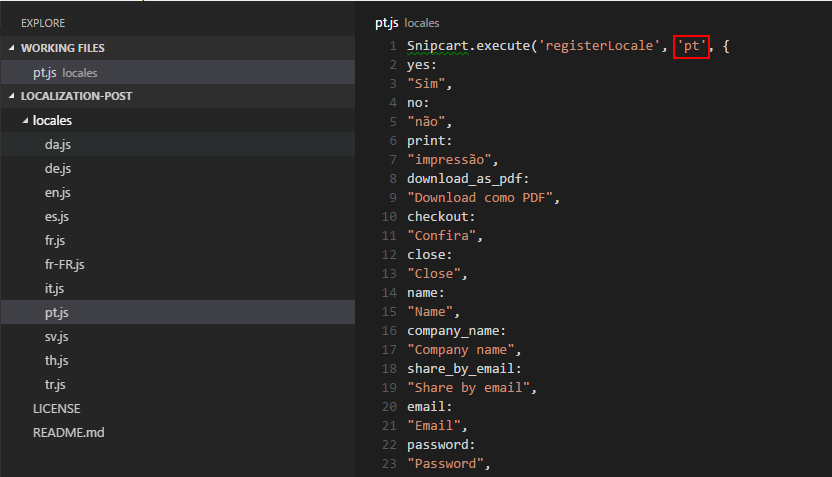The image size is (832, 477).
Task: Open da.js in locales folder
Action: (178, 144)
